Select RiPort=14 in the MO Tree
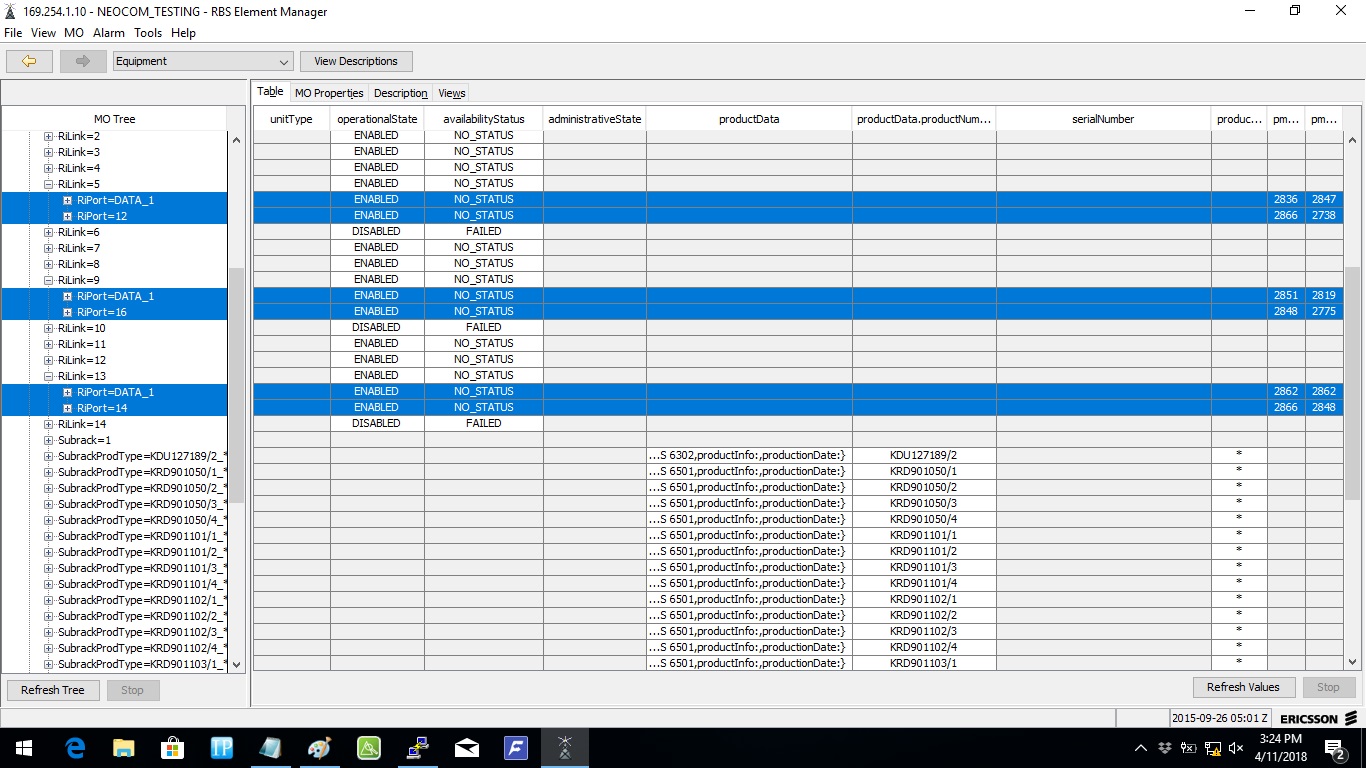Image resolution: width=1366 pixels, height=768 pixels. [102, 408]
